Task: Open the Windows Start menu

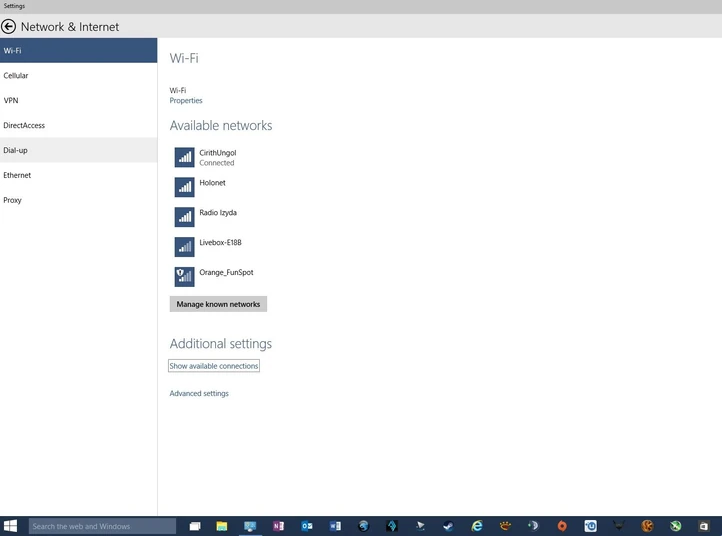Action: pos(10,526)
